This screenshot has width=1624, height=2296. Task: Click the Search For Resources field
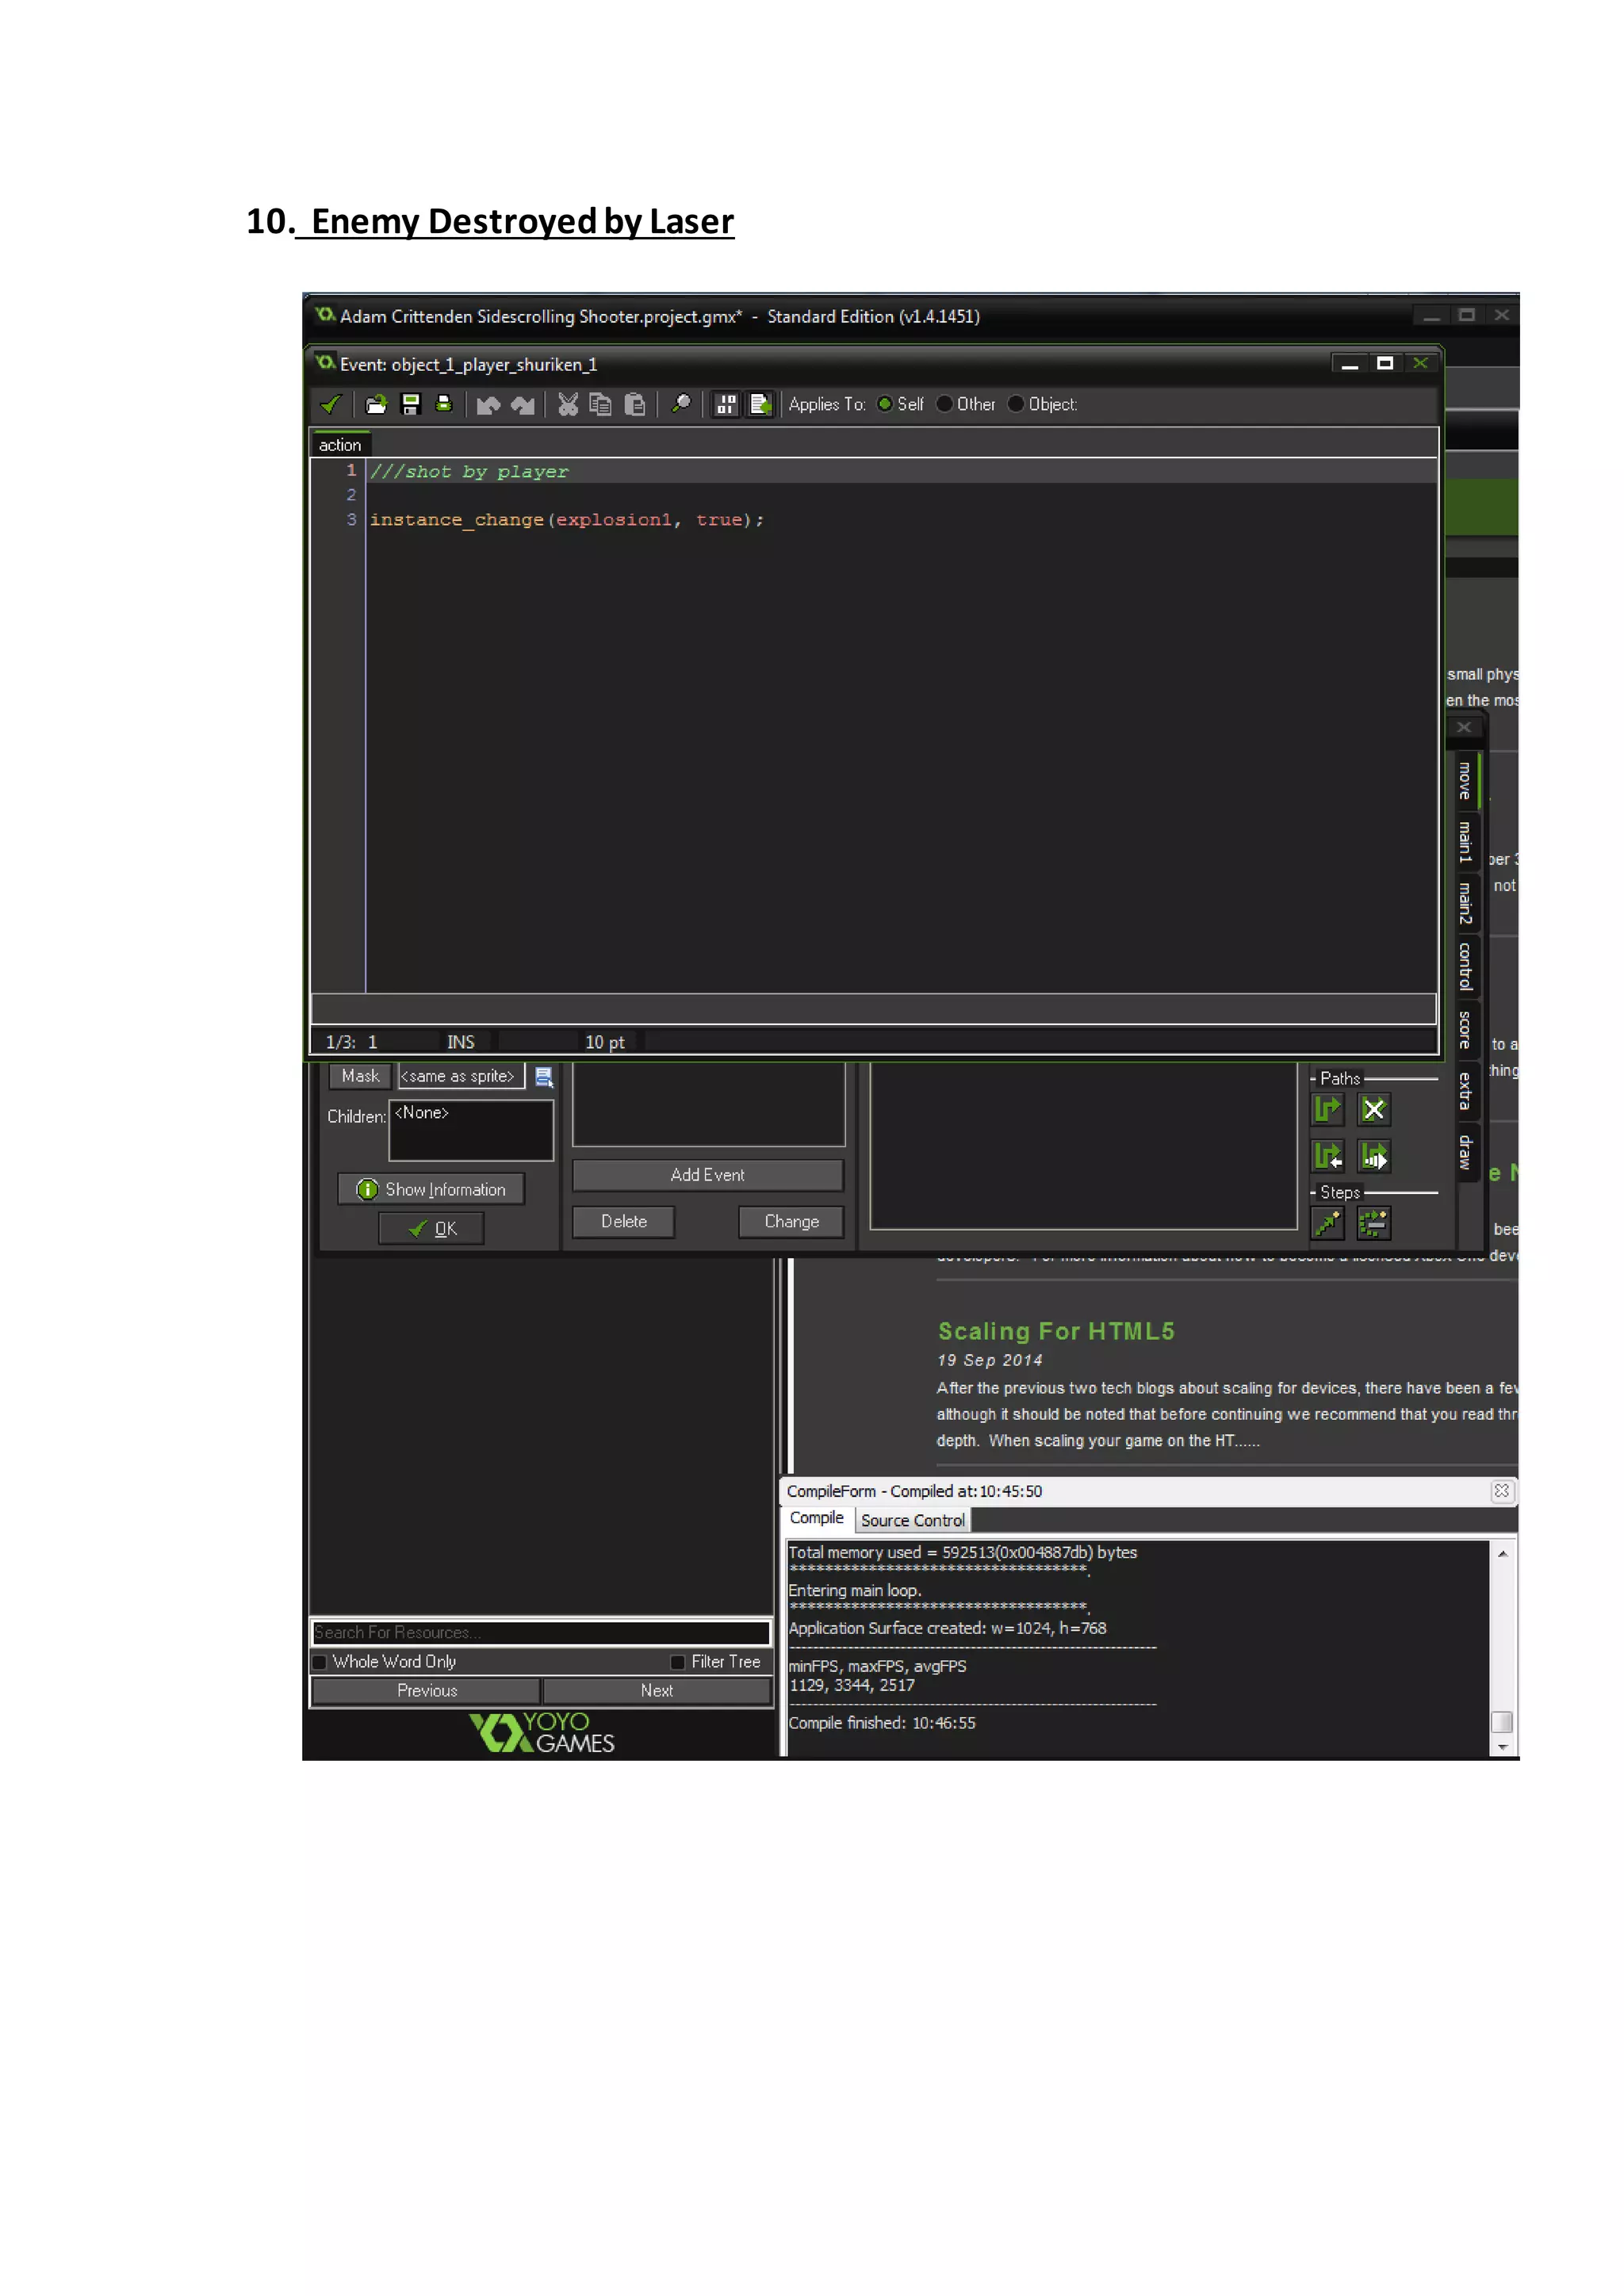(540, 1632)
